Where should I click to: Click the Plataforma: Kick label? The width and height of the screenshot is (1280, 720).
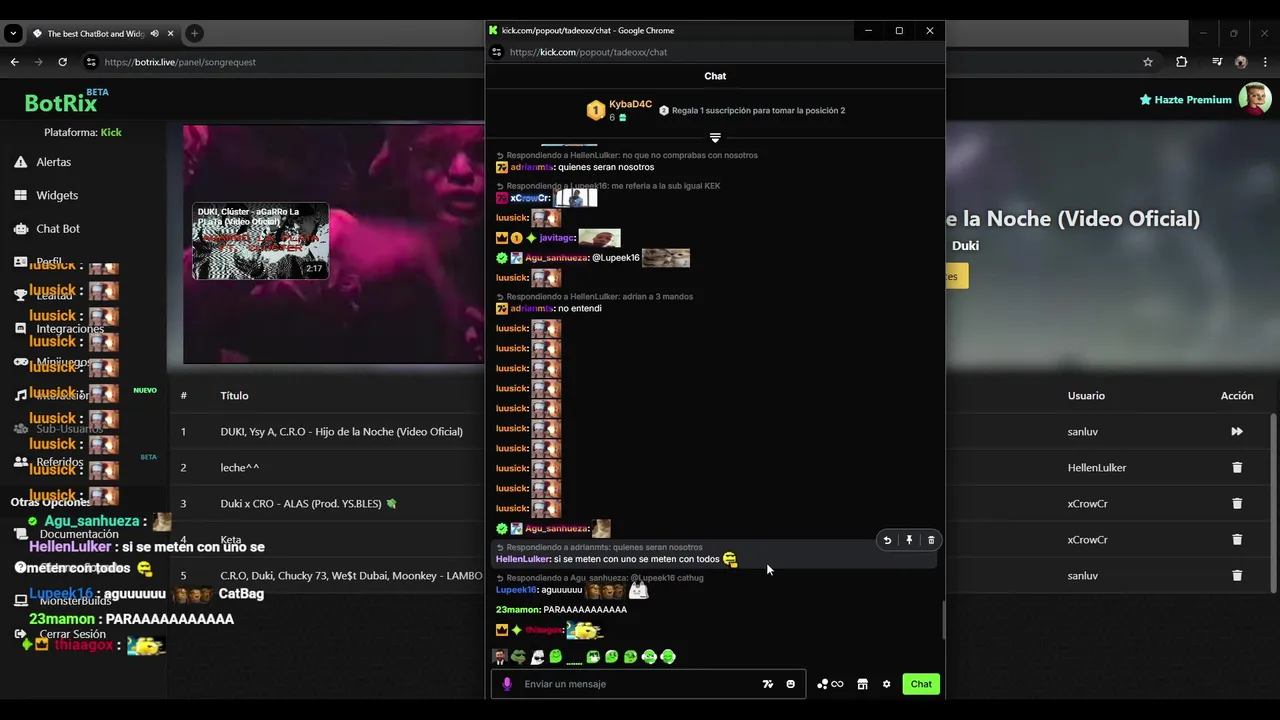pos(83,132)
